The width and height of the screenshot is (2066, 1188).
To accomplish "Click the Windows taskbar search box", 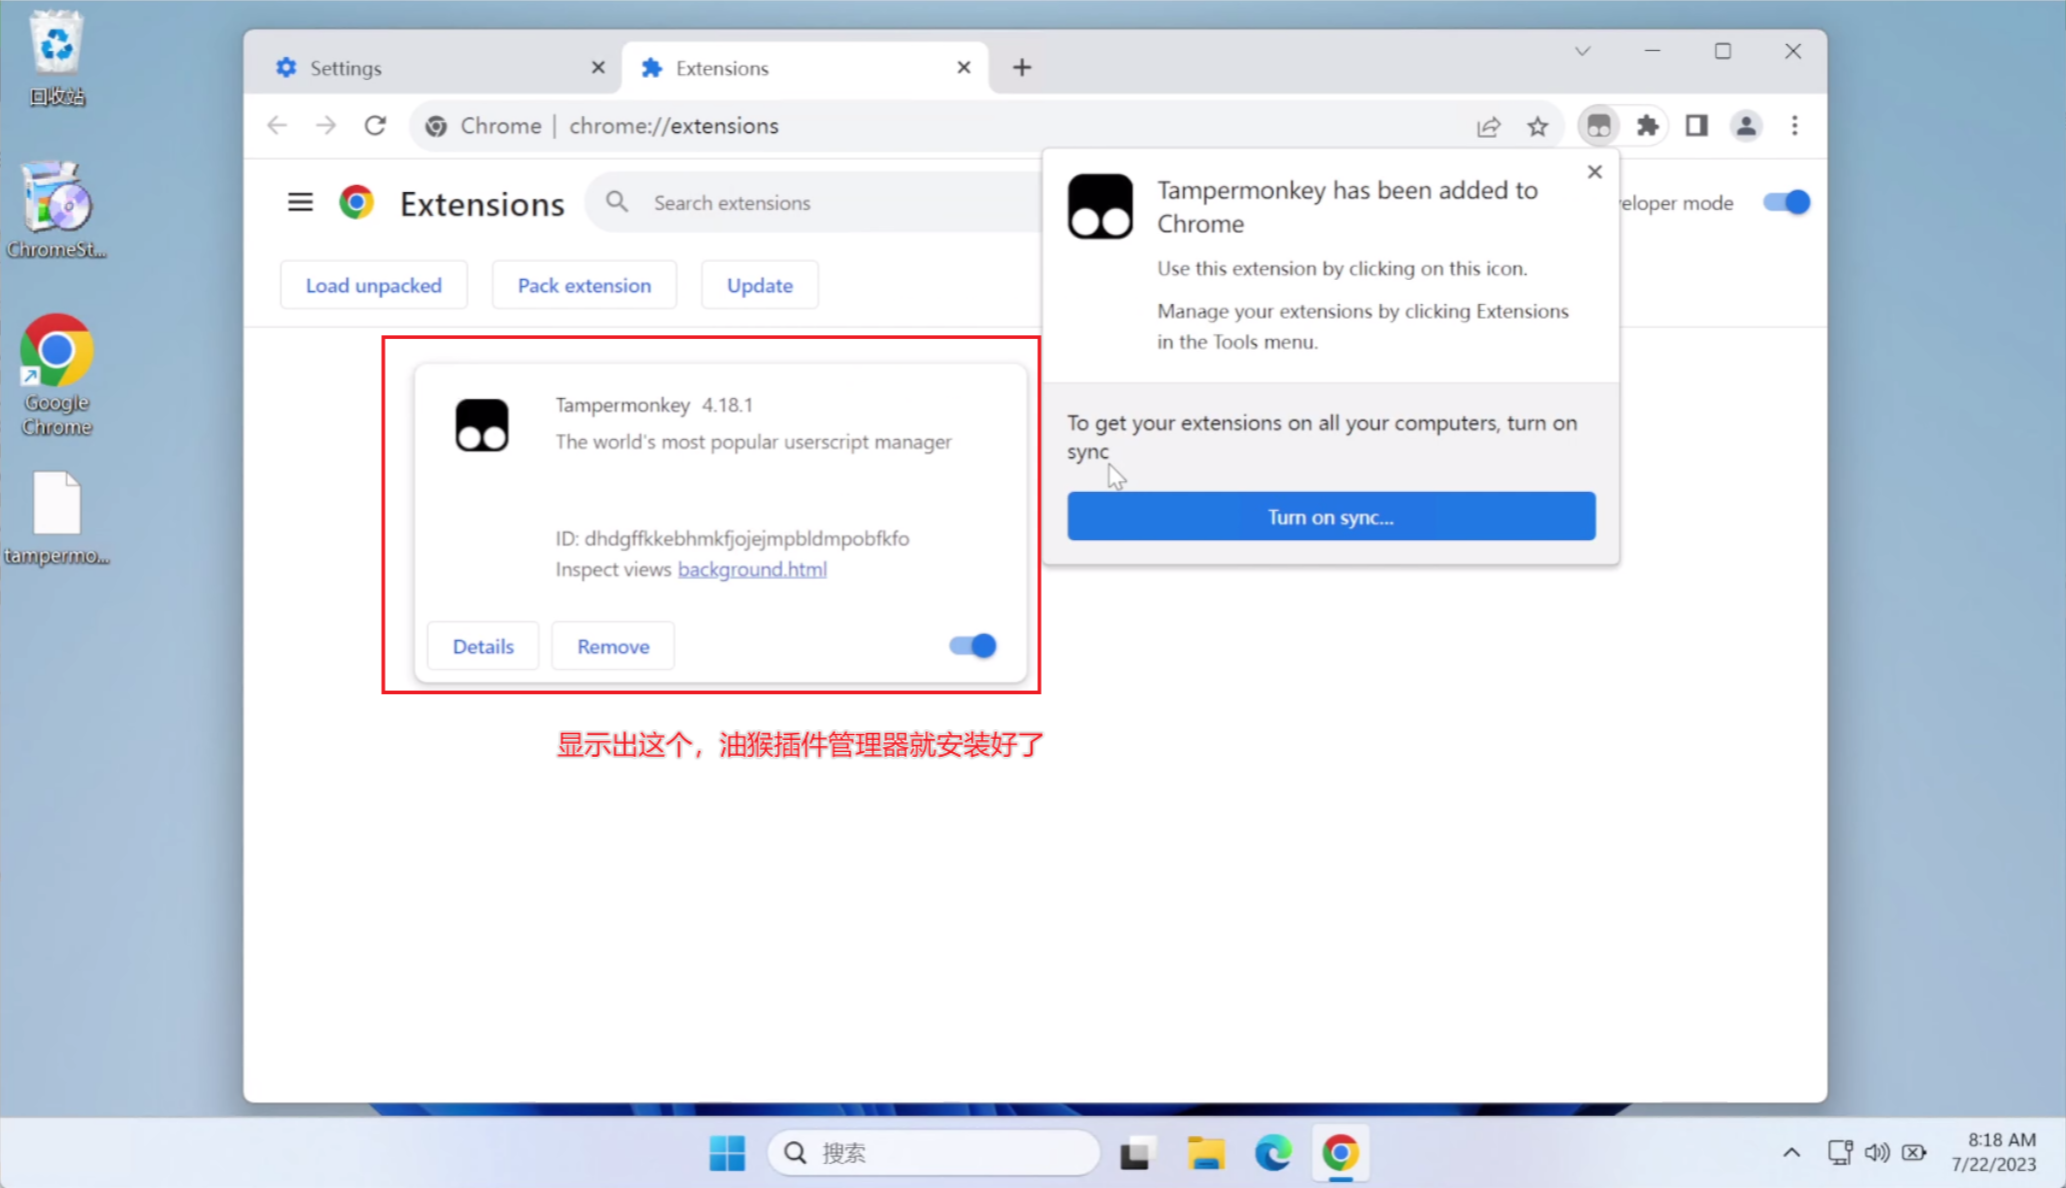I will [x=934, y=1153].
